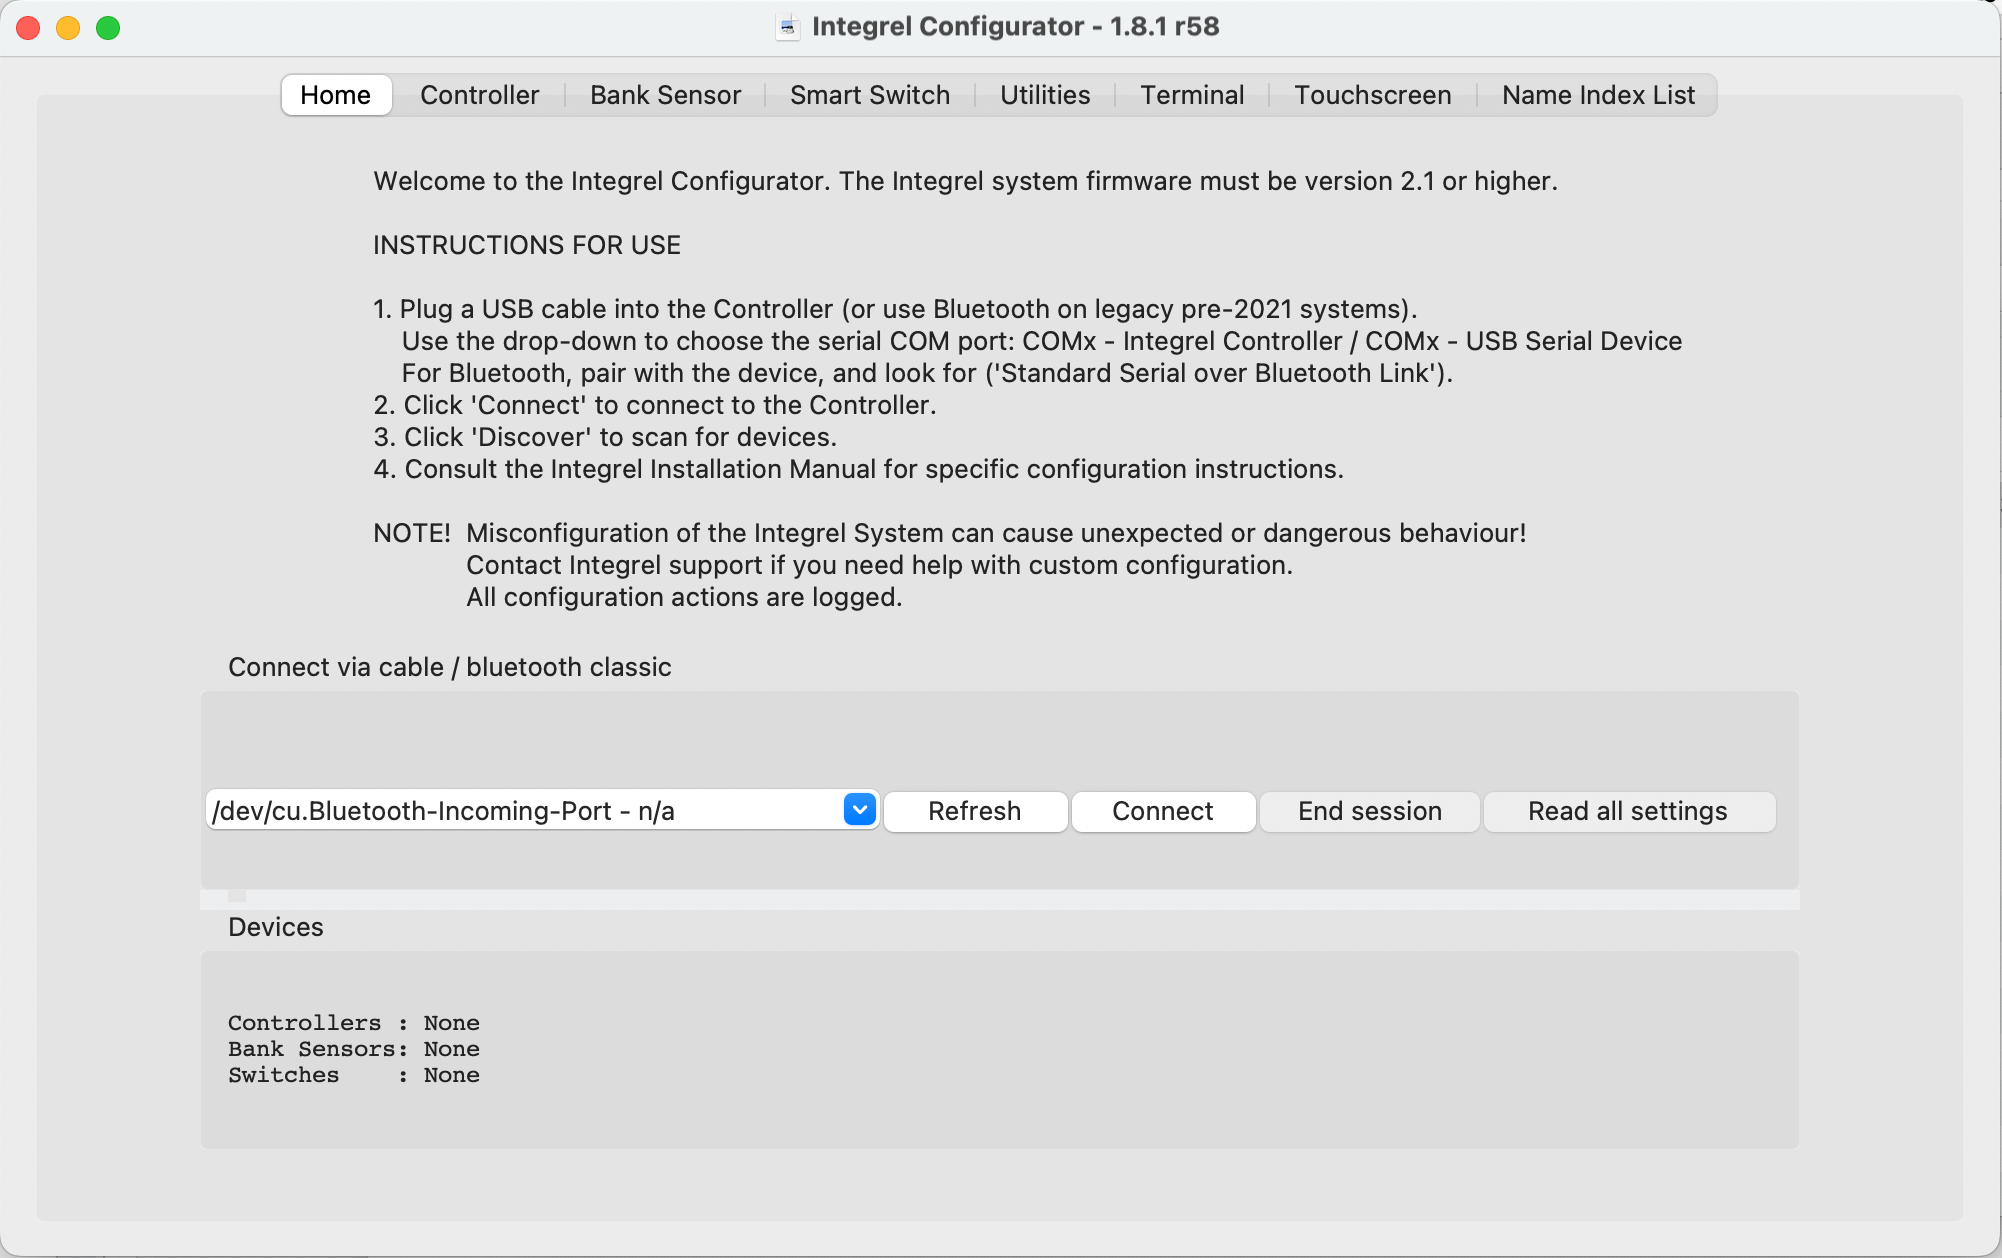Click Refresh to rescan ports
Viewport: 2002px width, 1258px height.
(975, 811)
